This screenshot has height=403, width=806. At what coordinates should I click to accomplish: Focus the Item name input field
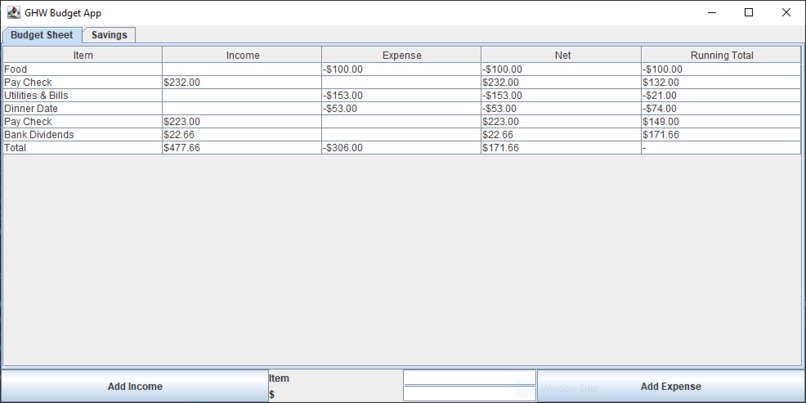click(x=469, y=377)
